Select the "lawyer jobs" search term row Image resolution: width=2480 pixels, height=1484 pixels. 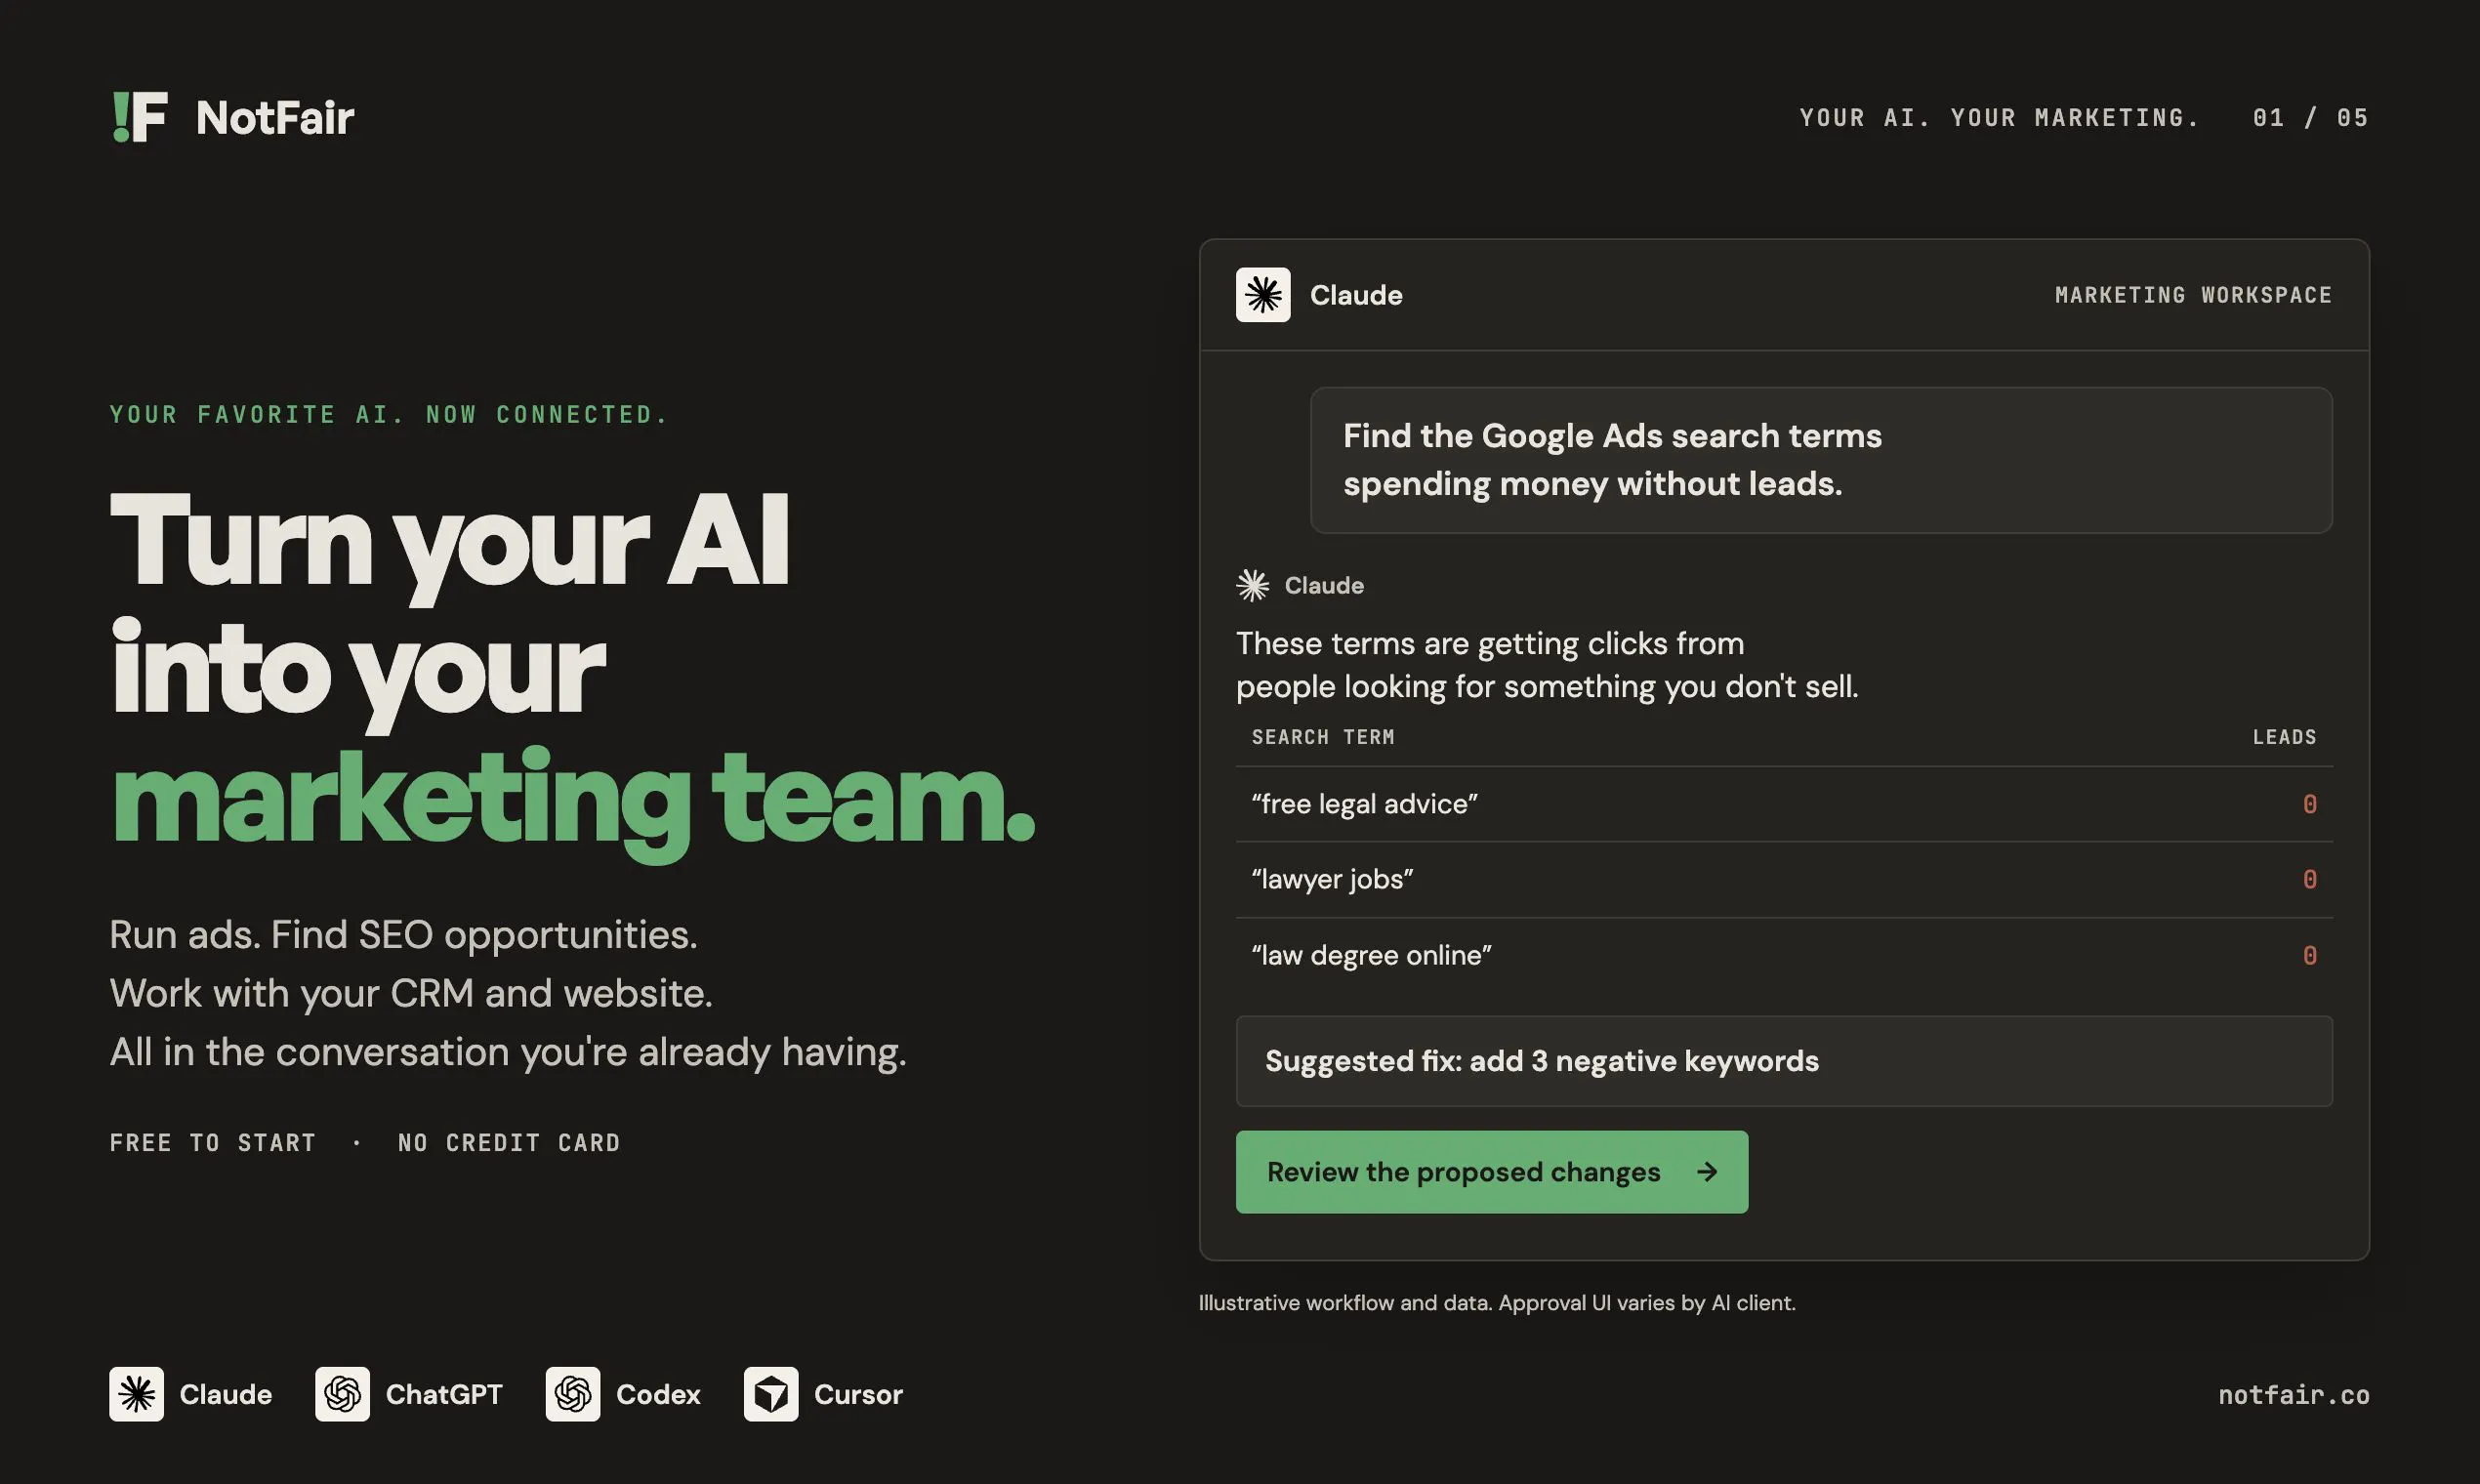click(x=1784, y=880)
